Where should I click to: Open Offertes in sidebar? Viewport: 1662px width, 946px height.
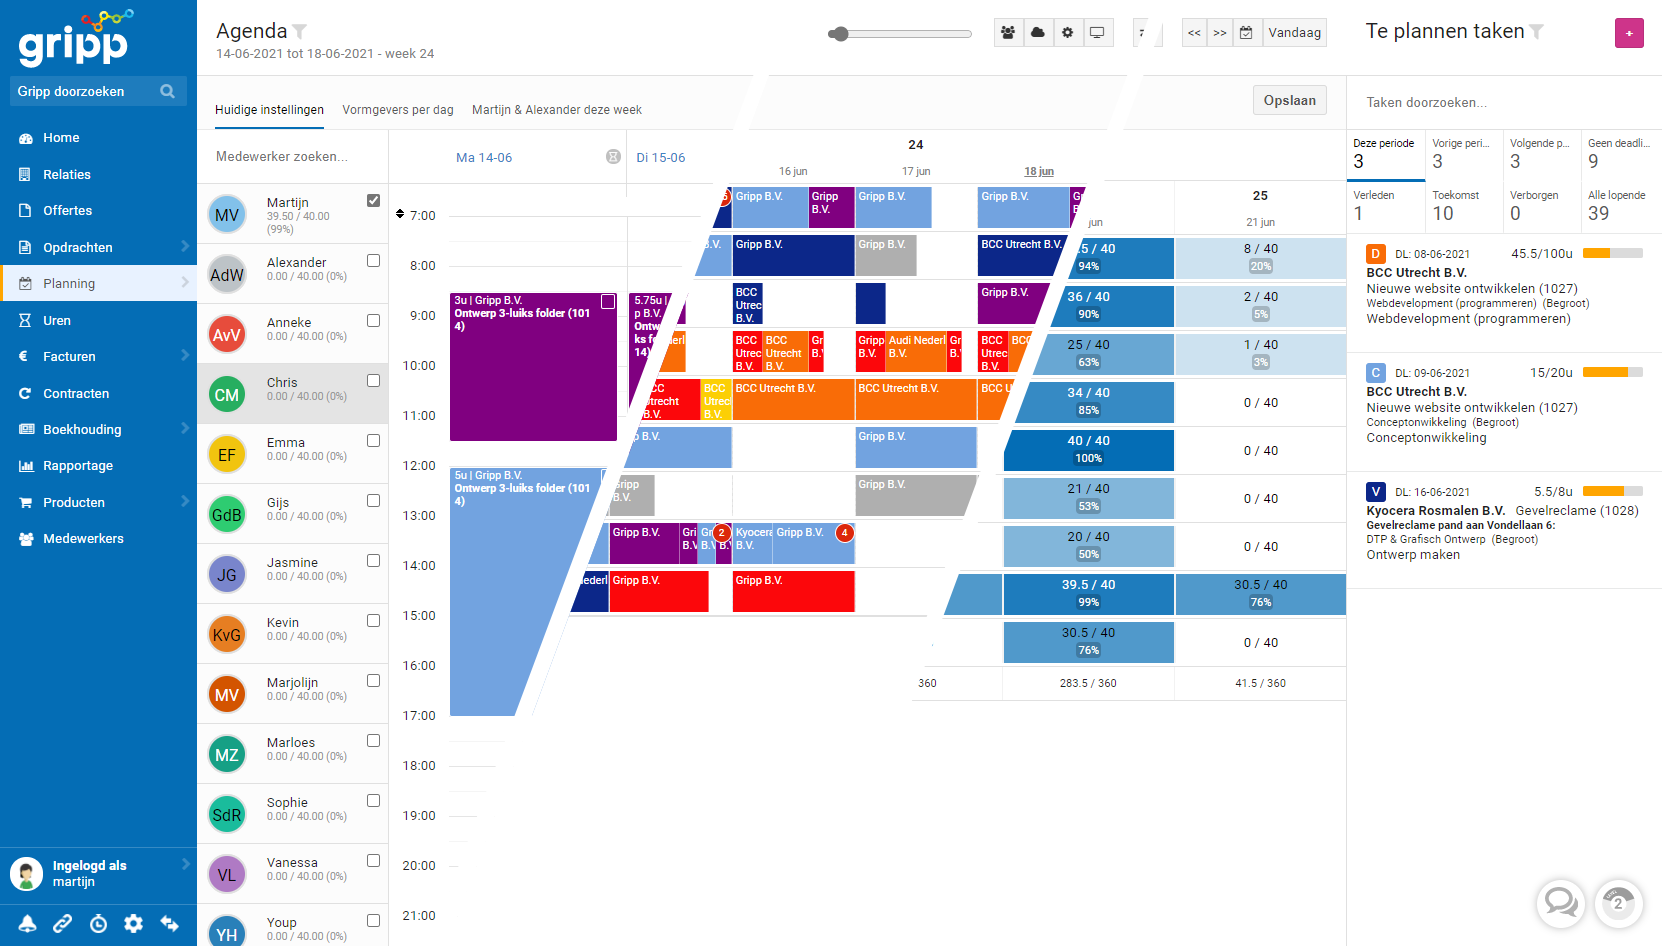coord(98,210)
